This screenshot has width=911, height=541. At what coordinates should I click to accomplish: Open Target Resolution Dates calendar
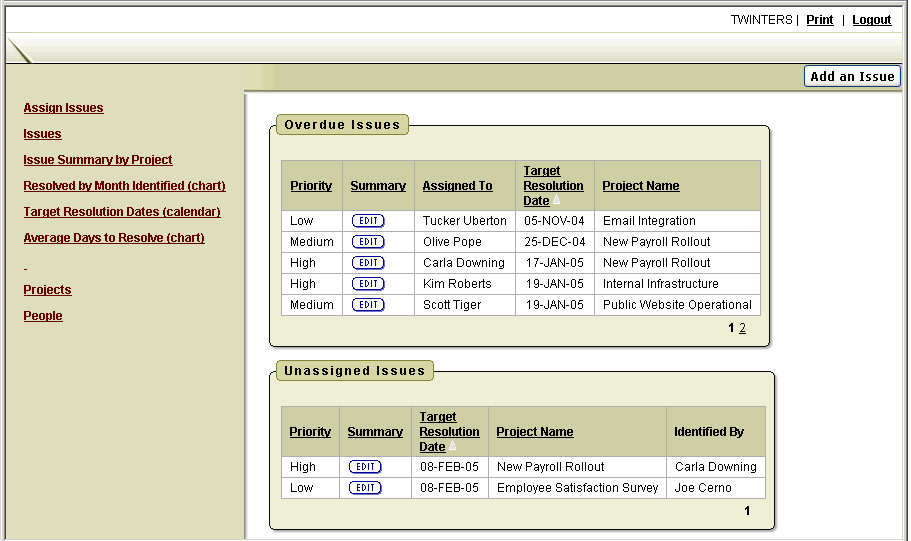(122, 212)
